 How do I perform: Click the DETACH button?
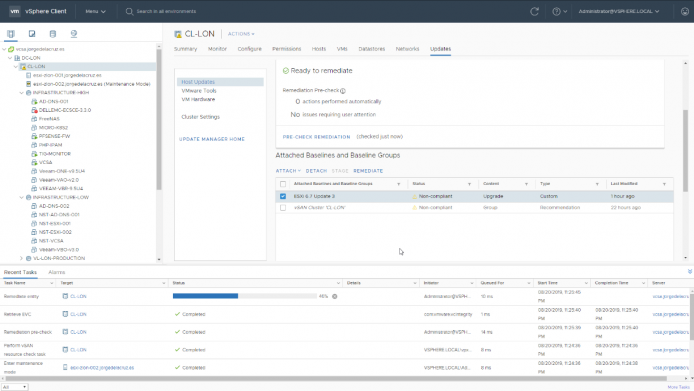(x=316, y=171)
